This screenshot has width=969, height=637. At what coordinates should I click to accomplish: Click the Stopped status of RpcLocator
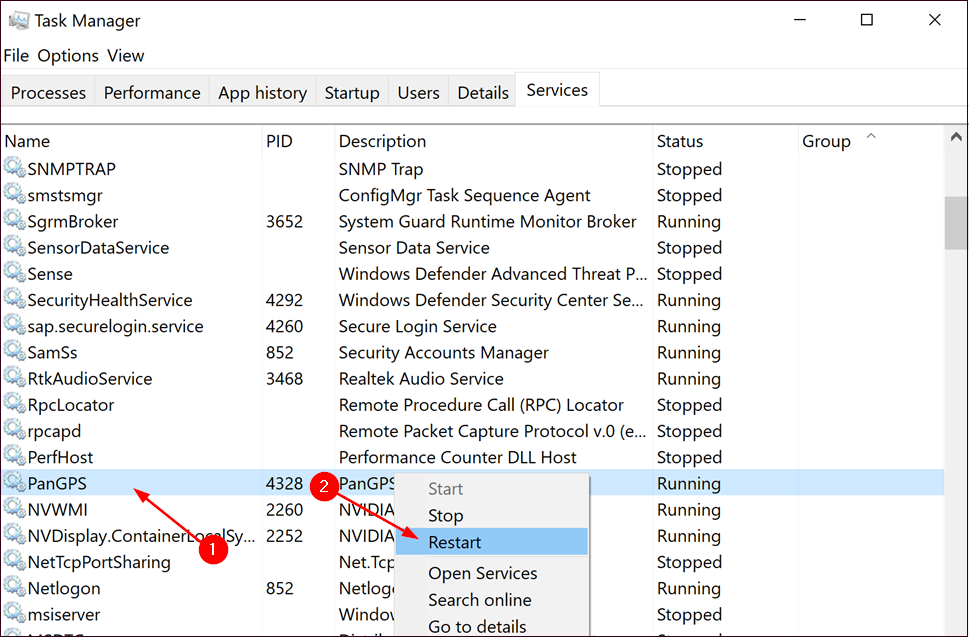pyautogui.click(x=689, y=405)
